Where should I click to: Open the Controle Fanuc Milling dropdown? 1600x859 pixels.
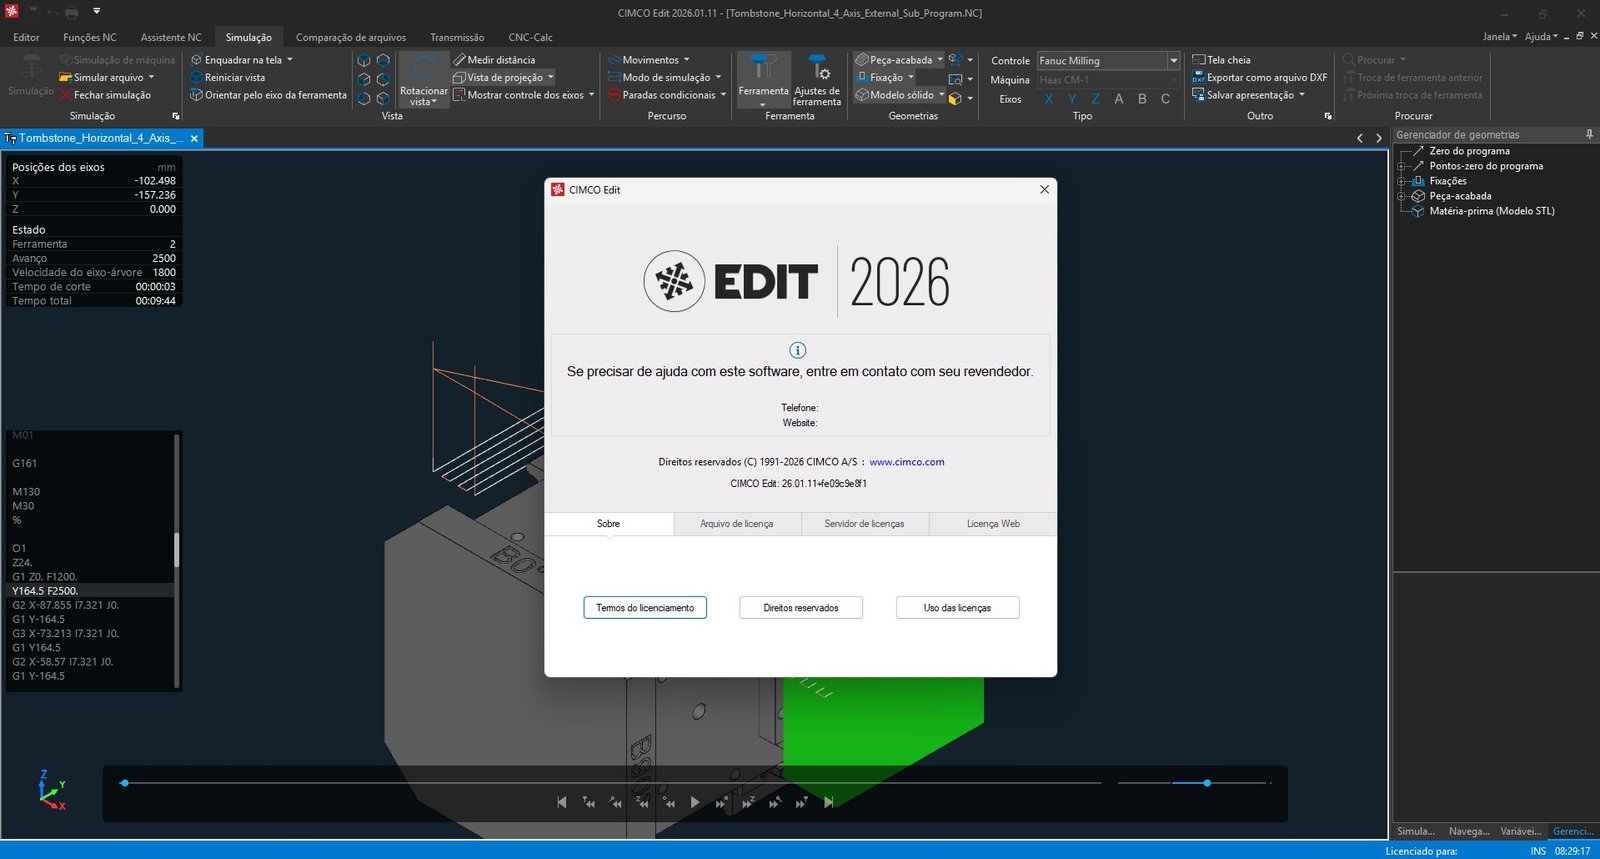click(1174, 61)
